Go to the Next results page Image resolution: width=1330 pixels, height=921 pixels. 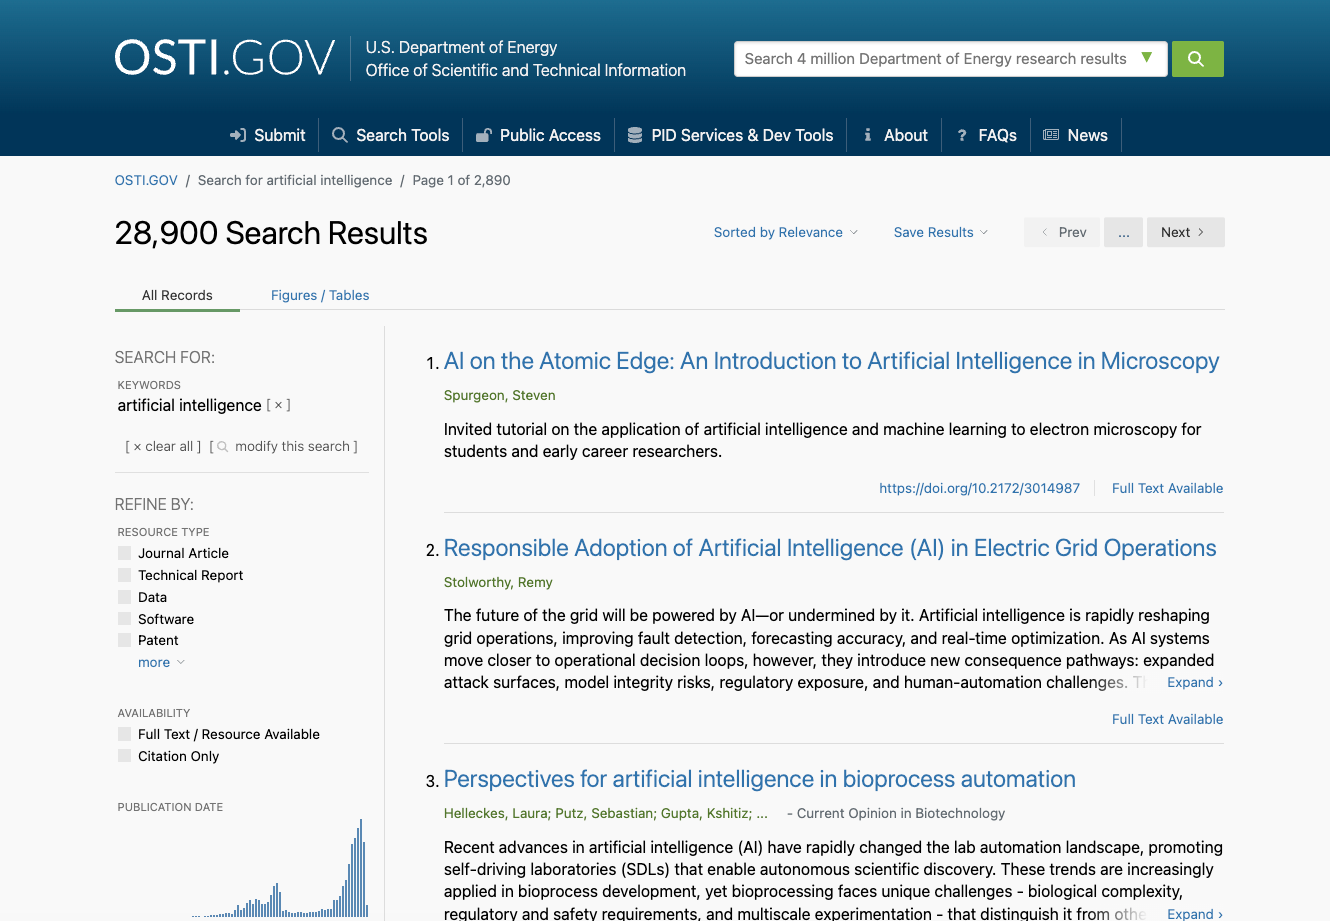pos(1185,231)
